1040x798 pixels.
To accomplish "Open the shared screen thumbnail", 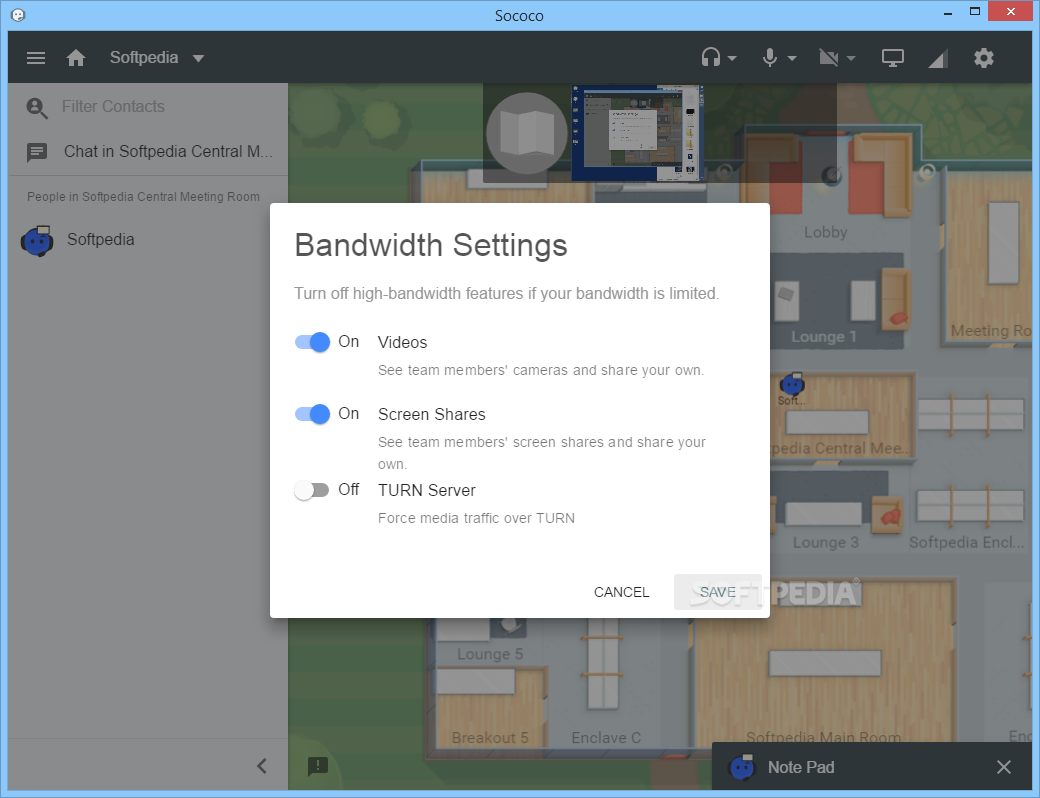I will [638, 133].
